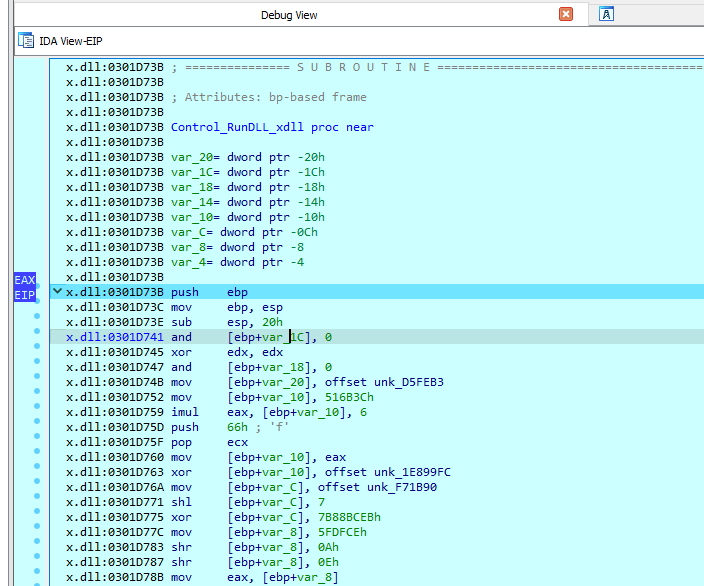Click operand 0Ah in shr instruction
The image size is (704, 586).
328,547
